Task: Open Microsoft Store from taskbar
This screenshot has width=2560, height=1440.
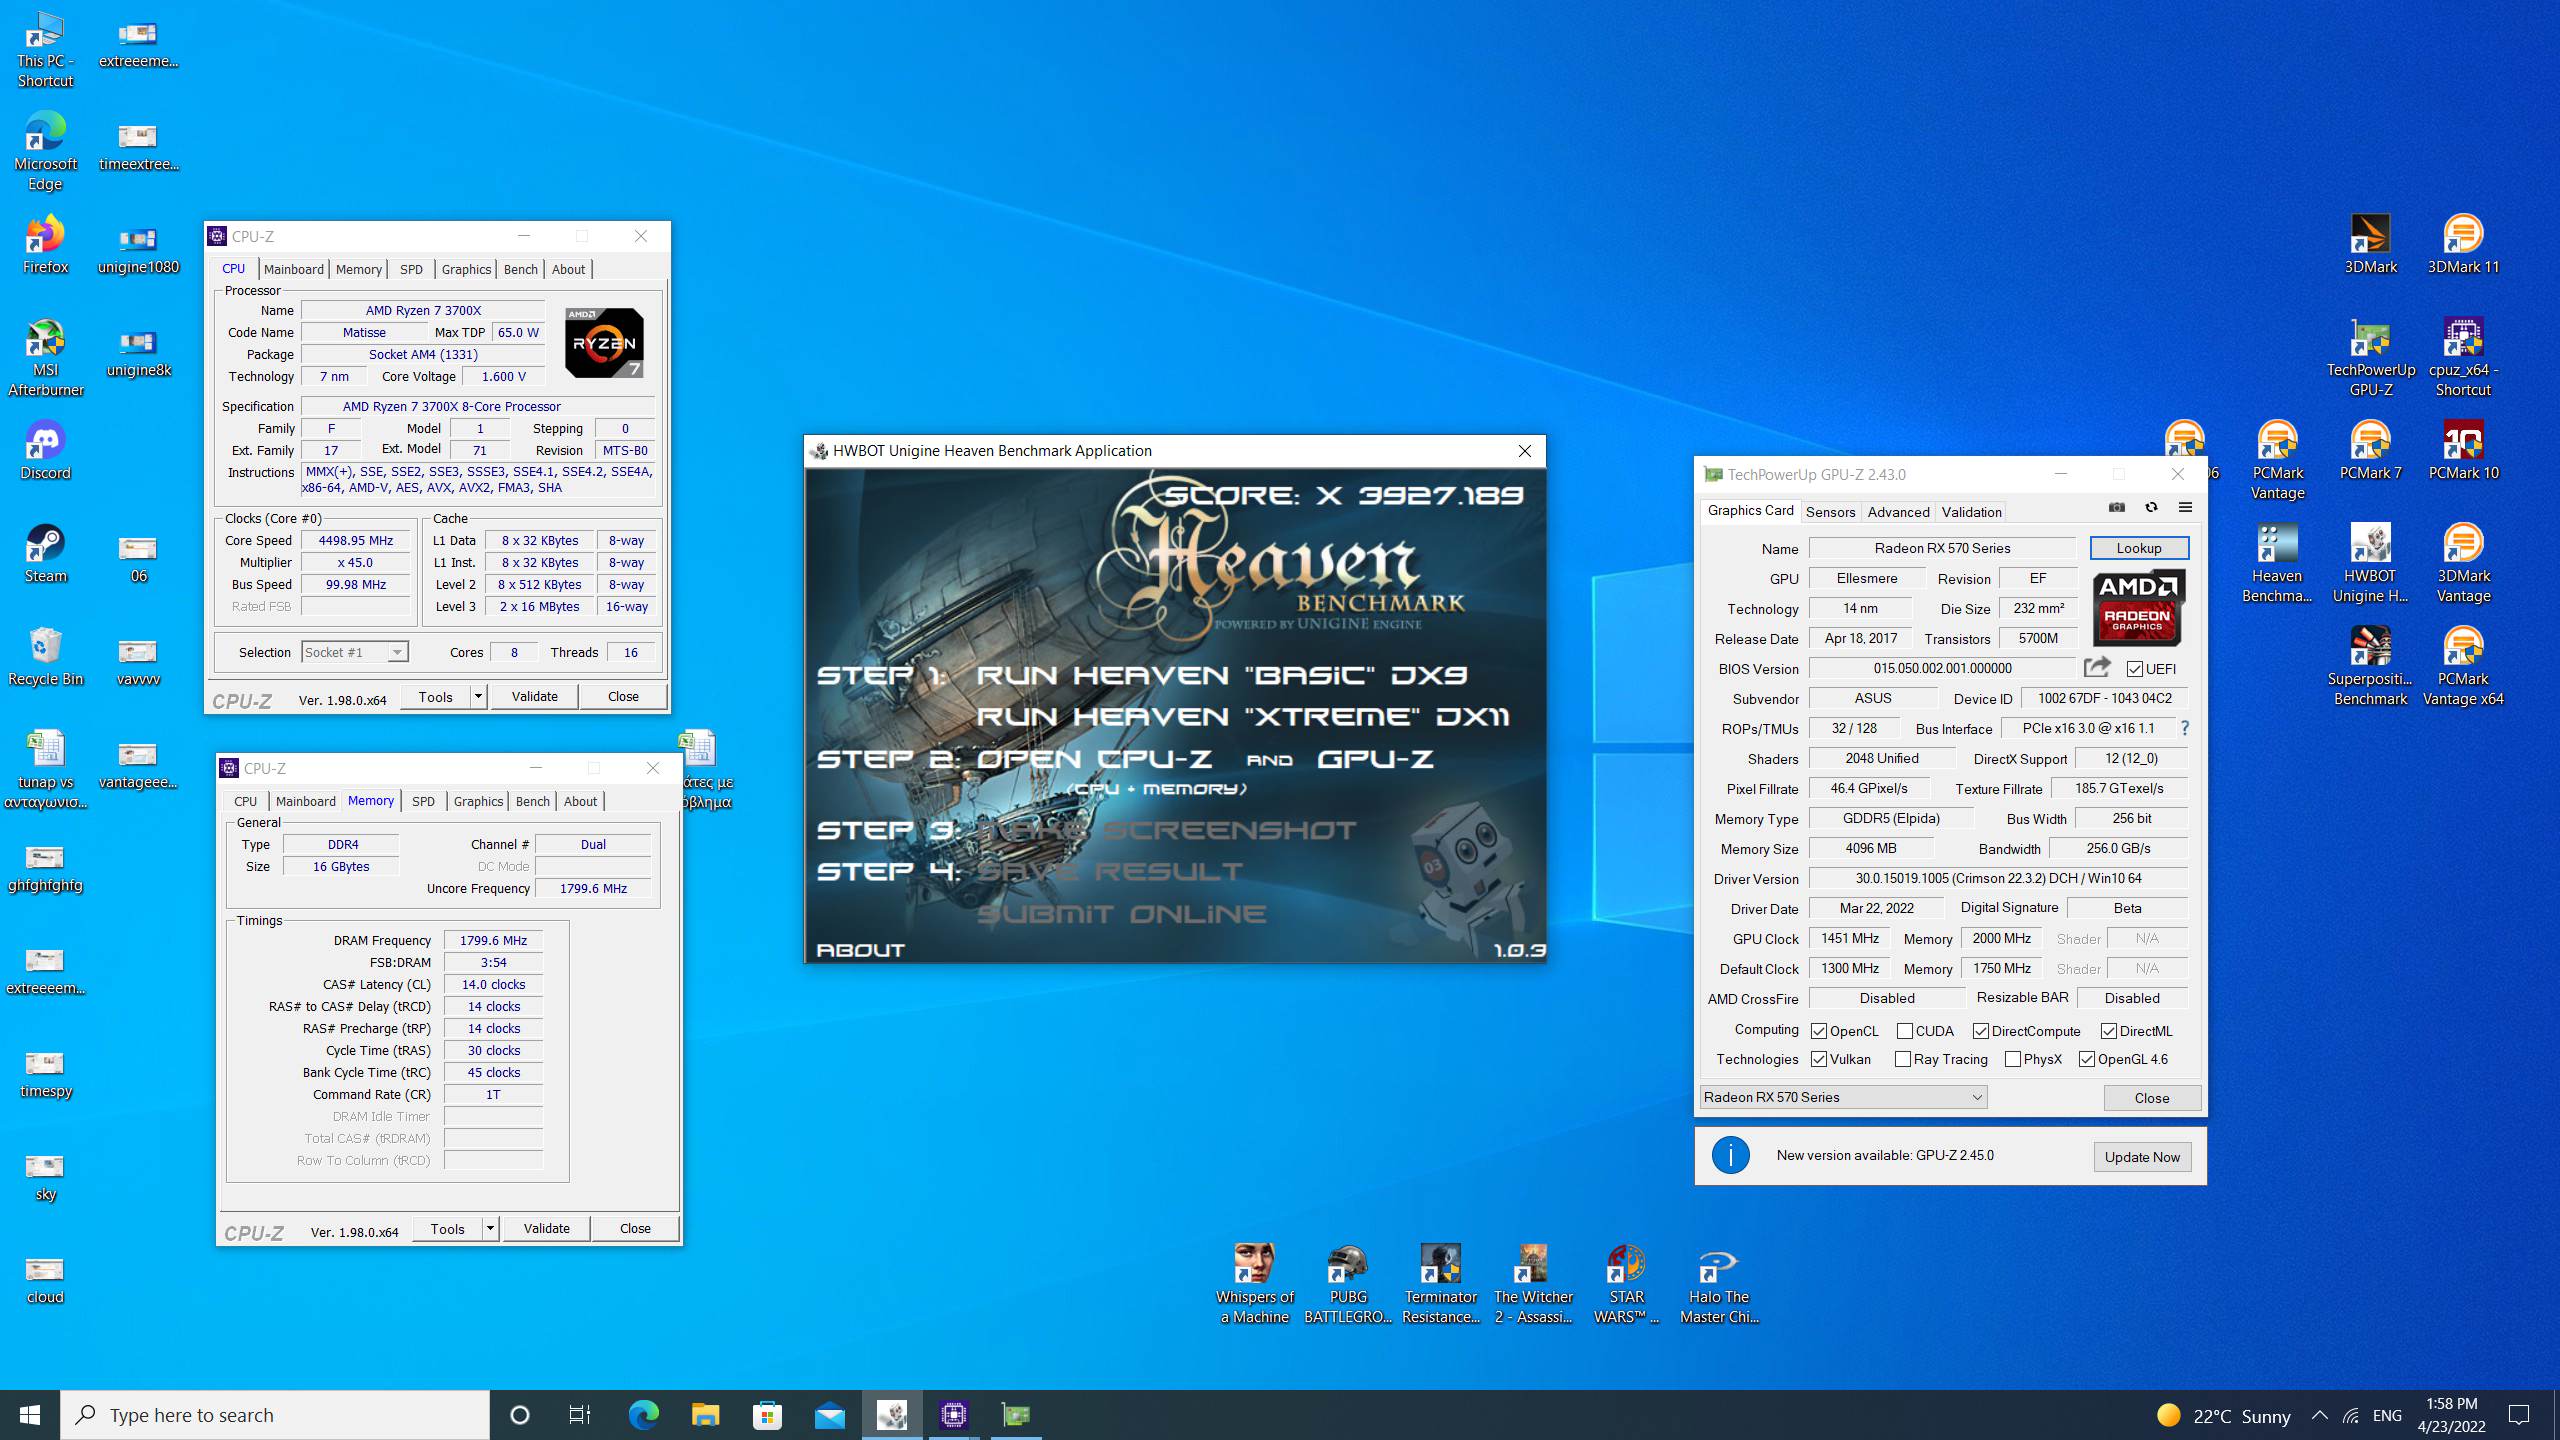Action: [x=768, y=1414]
